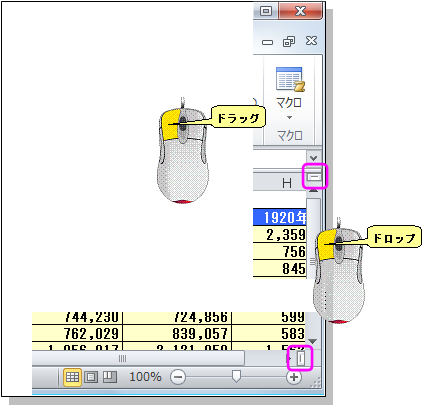Click the horizontal scrollbar thumb
This screenshot has width=424, height=405.
138,358
